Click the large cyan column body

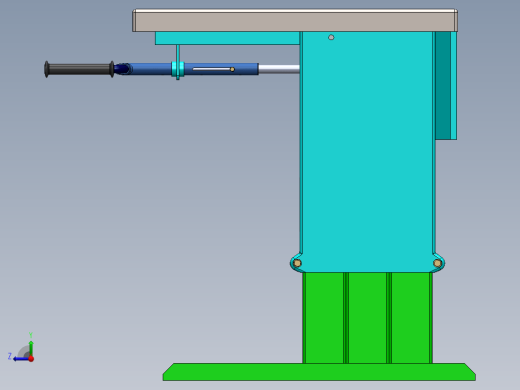click(x=367, y=152)
